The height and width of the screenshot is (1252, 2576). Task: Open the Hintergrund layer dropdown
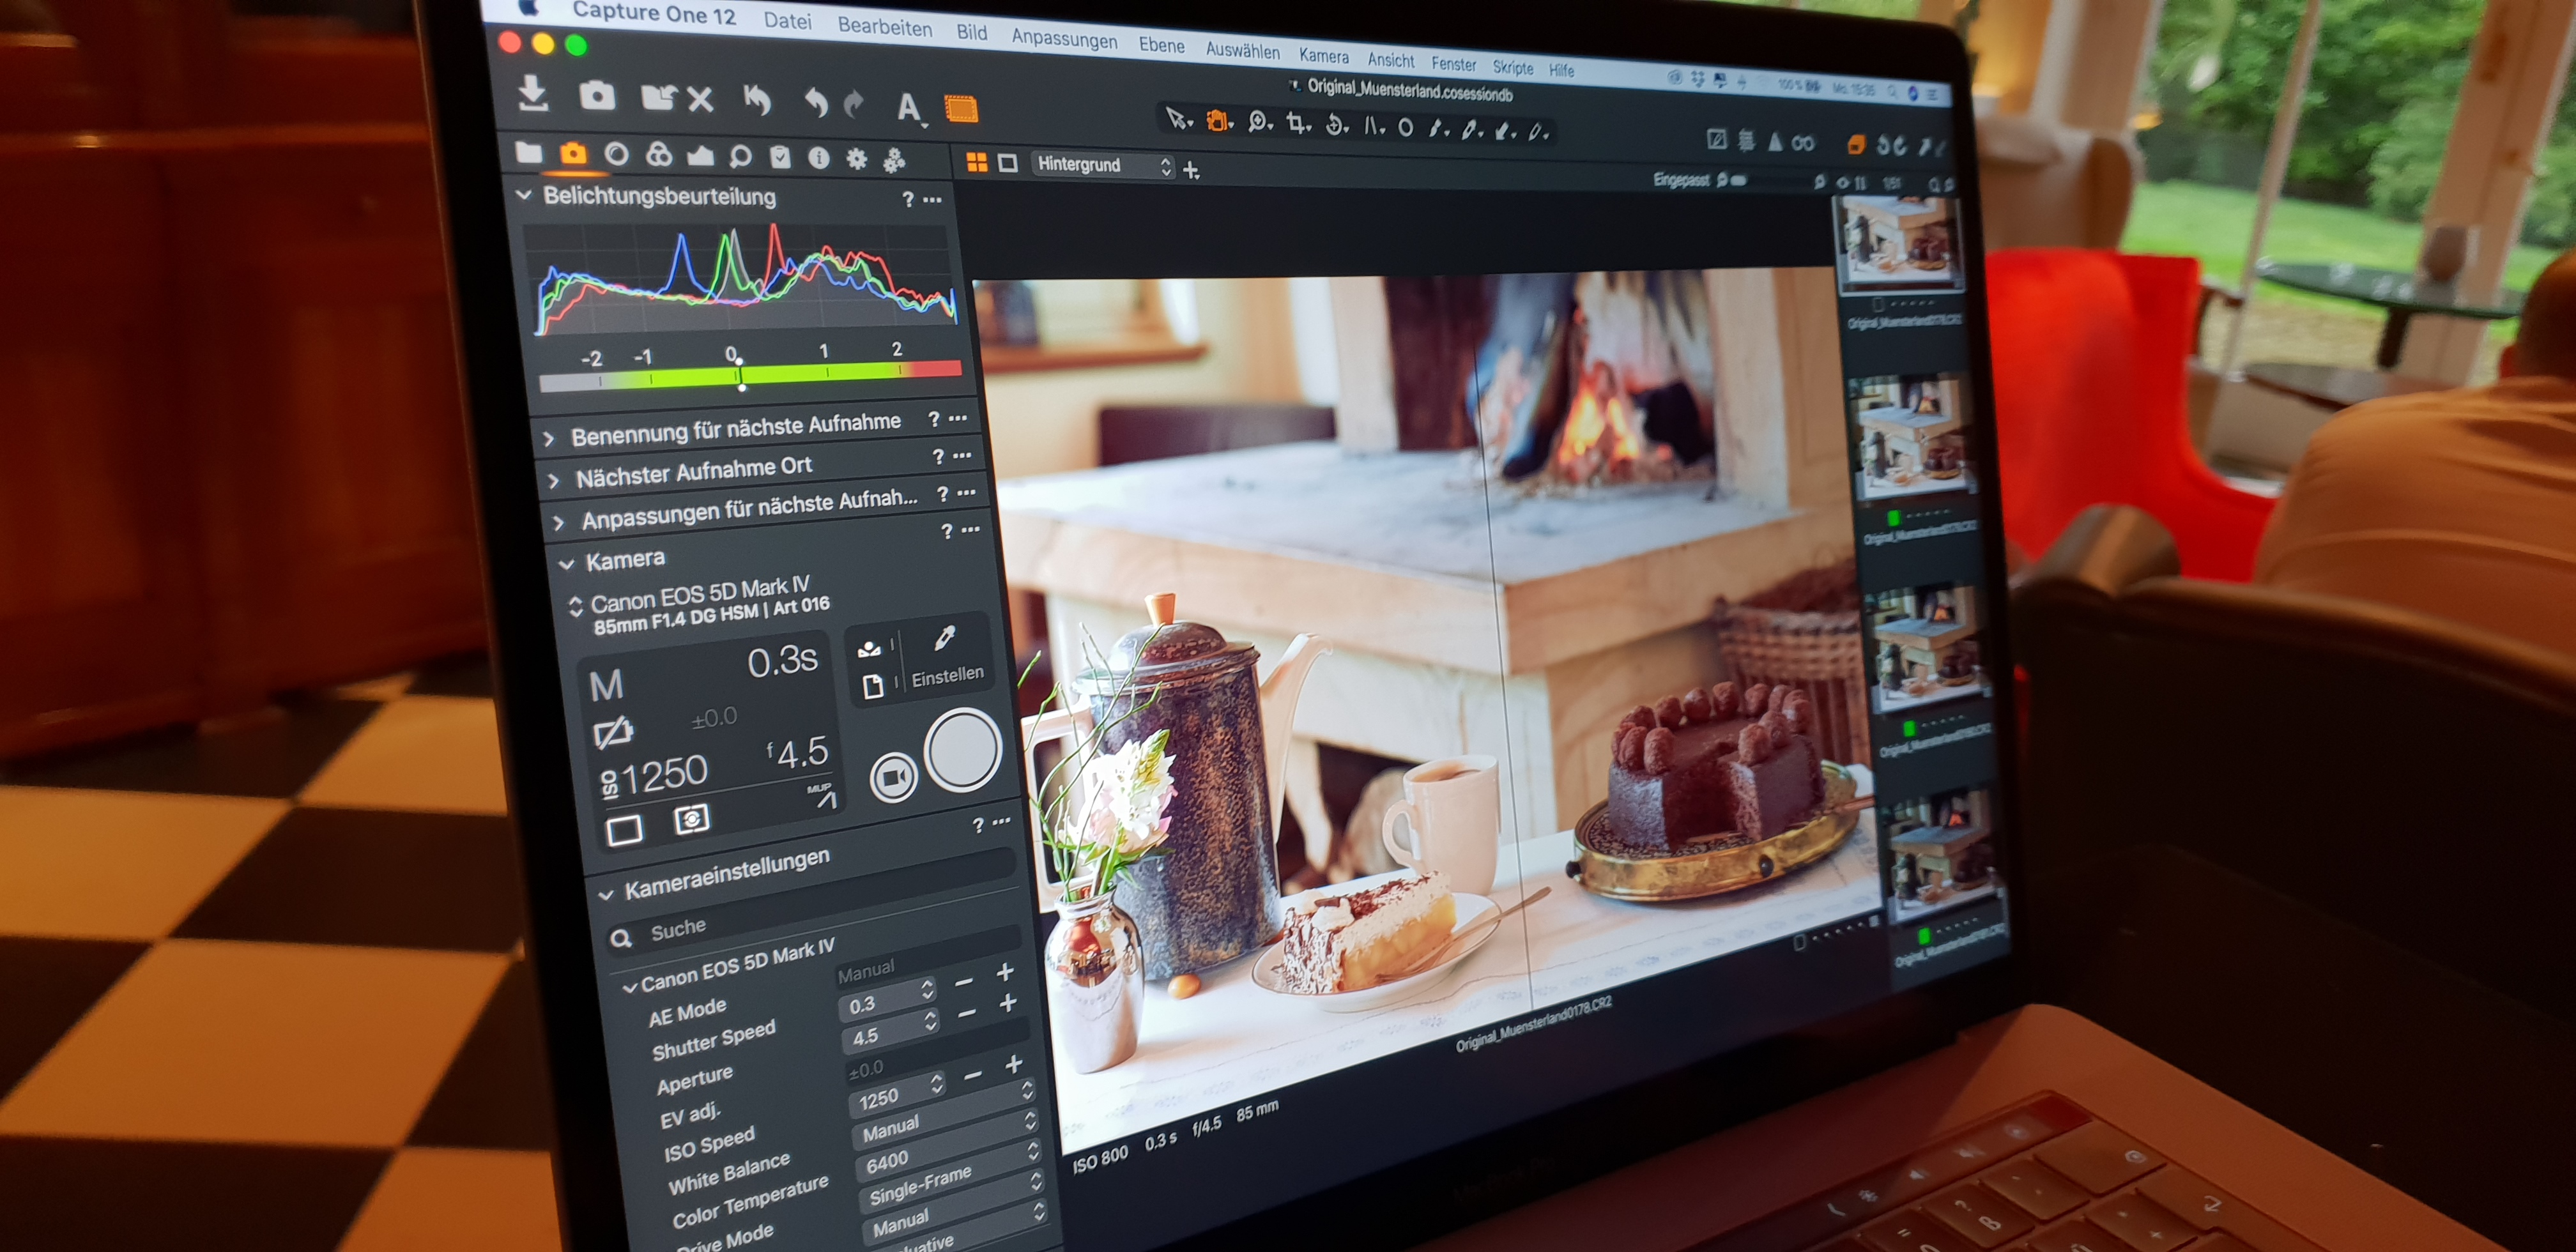(1103, 165)
